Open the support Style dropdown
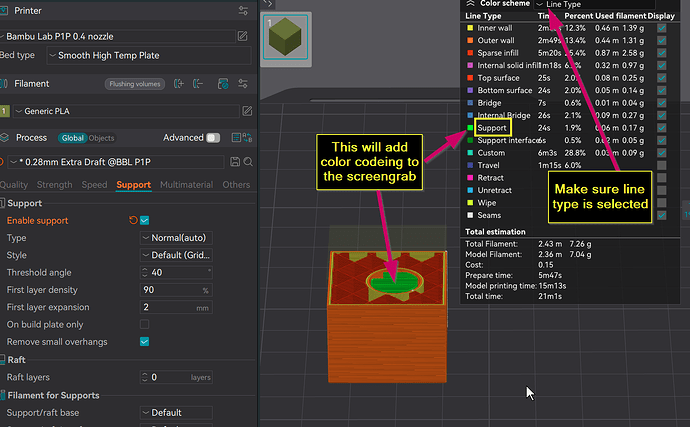This screenshot has width=690, height=427. click(x=176, y=255)
